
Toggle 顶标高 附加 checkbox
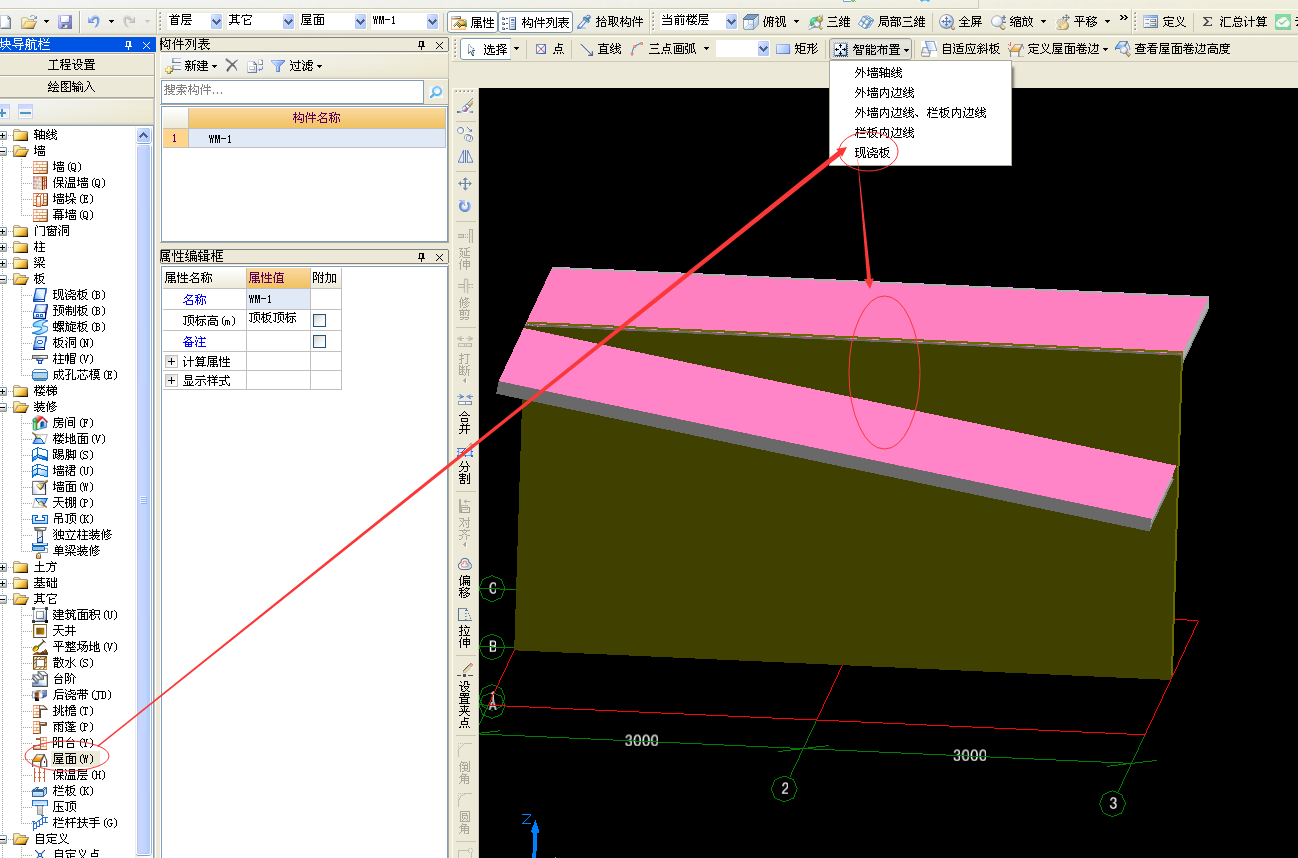click(x=320, y=320)
